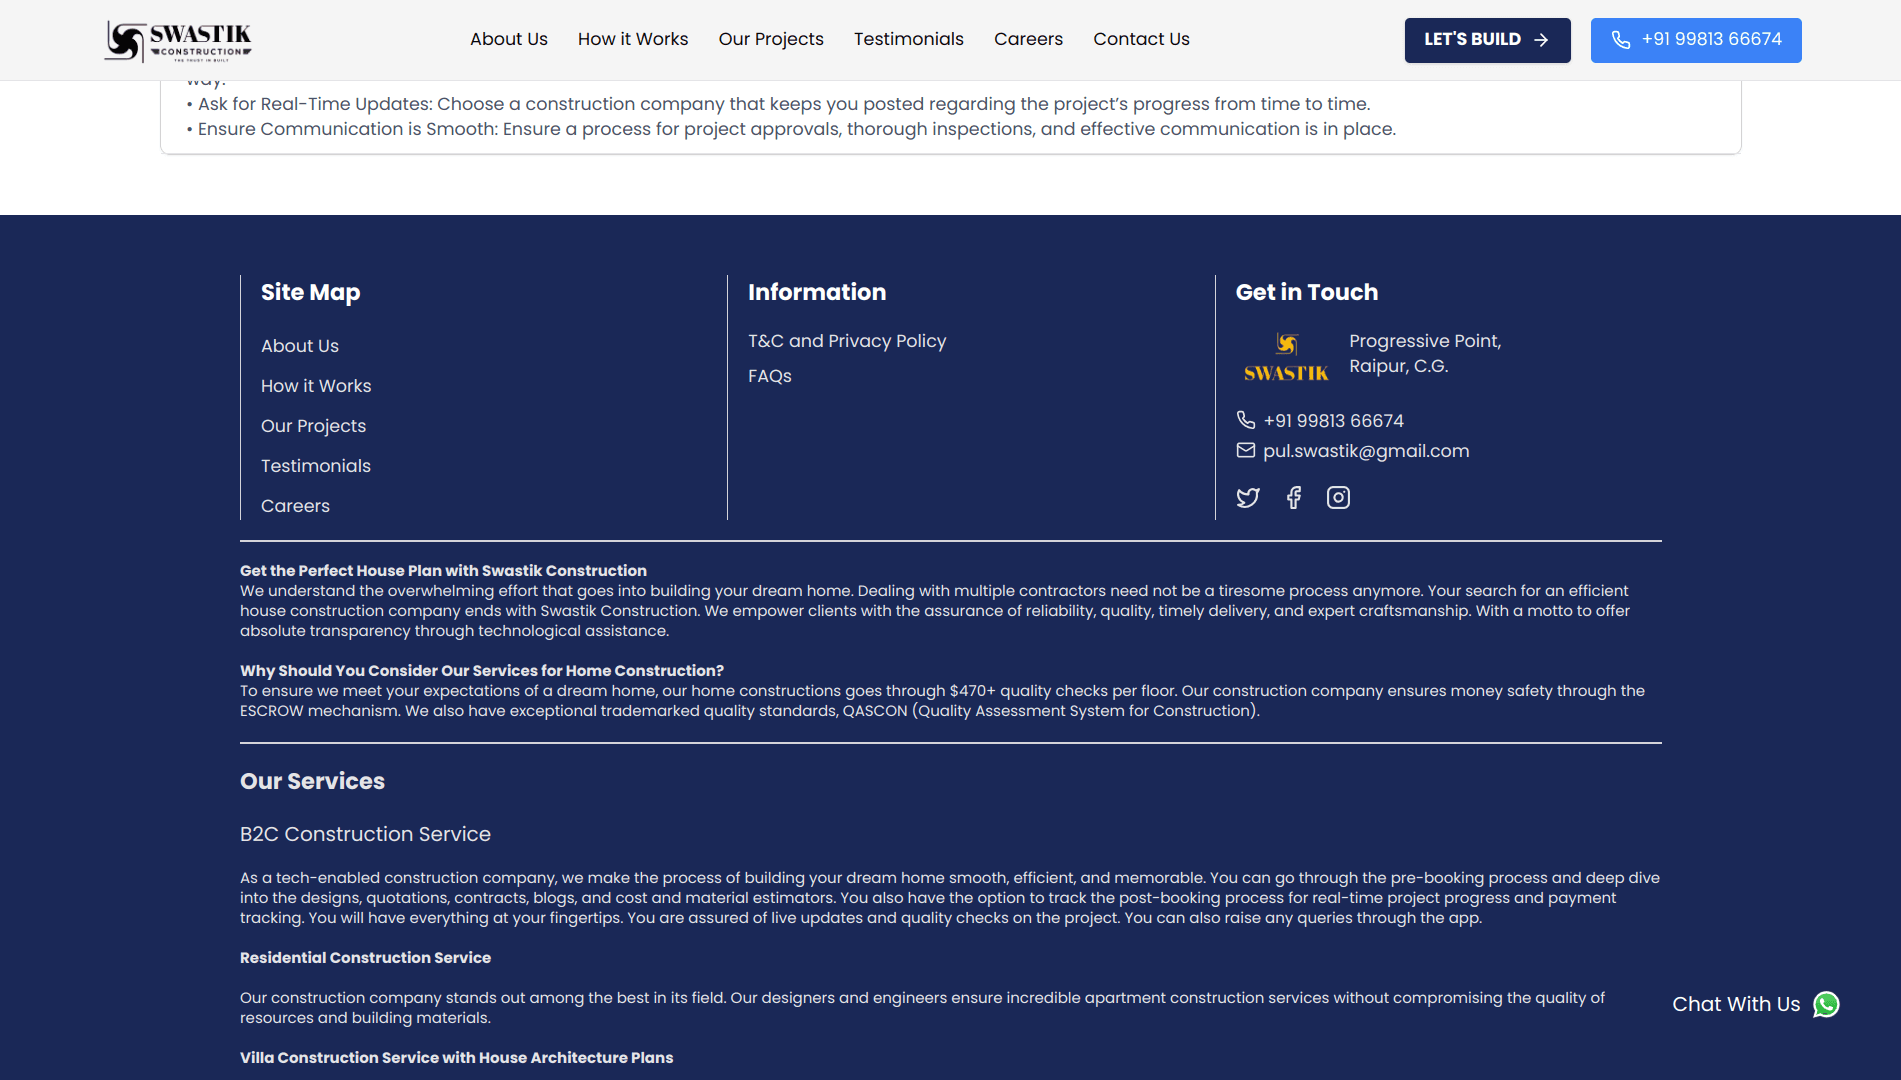Click the Swastik Construction header logo

pos(178,40)
